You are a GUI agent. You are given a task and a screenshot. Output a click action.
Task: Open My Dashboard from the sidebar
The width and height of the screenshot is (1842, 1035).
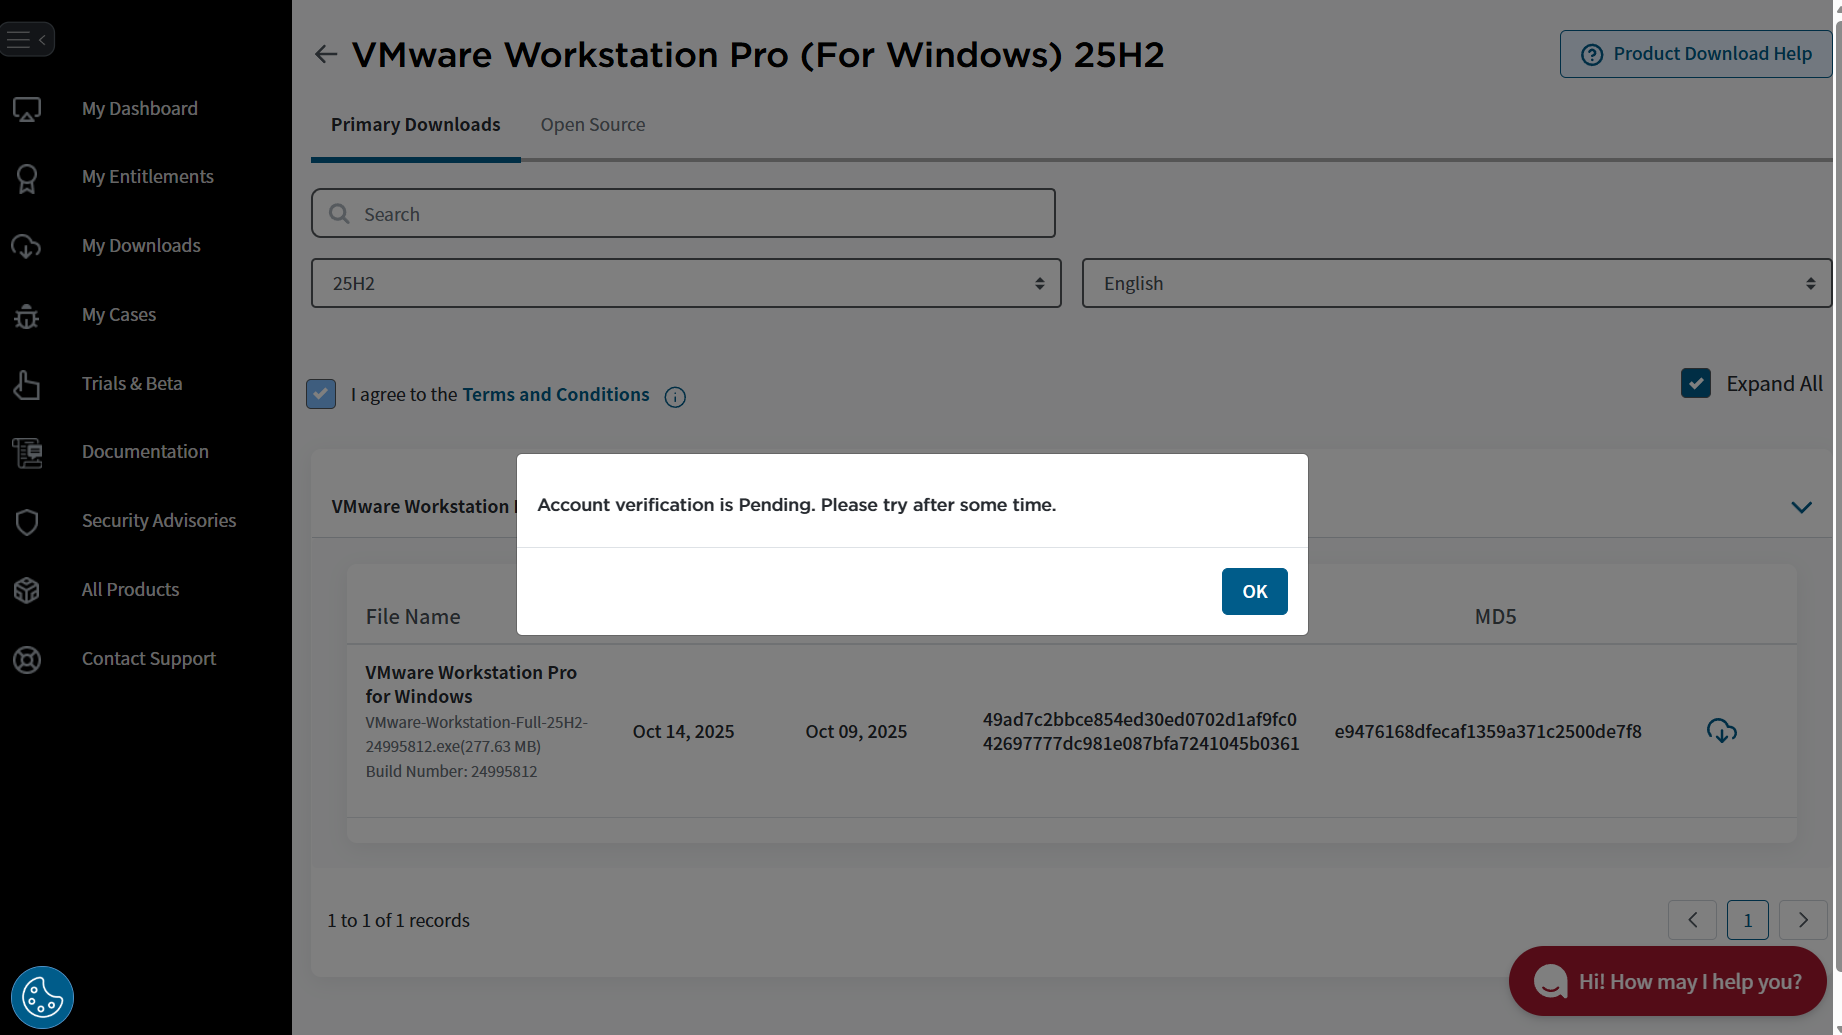pyautogui.click(x=26, y=109)
